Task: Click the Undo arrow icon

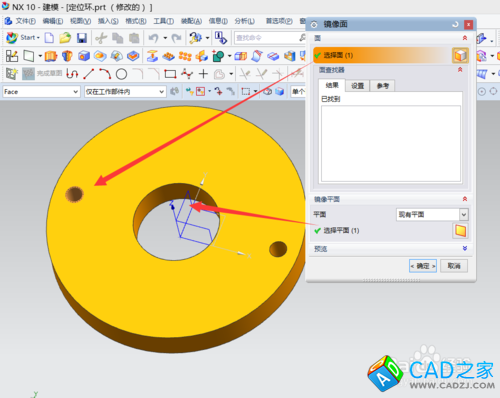Action: (x=153, y=38)
